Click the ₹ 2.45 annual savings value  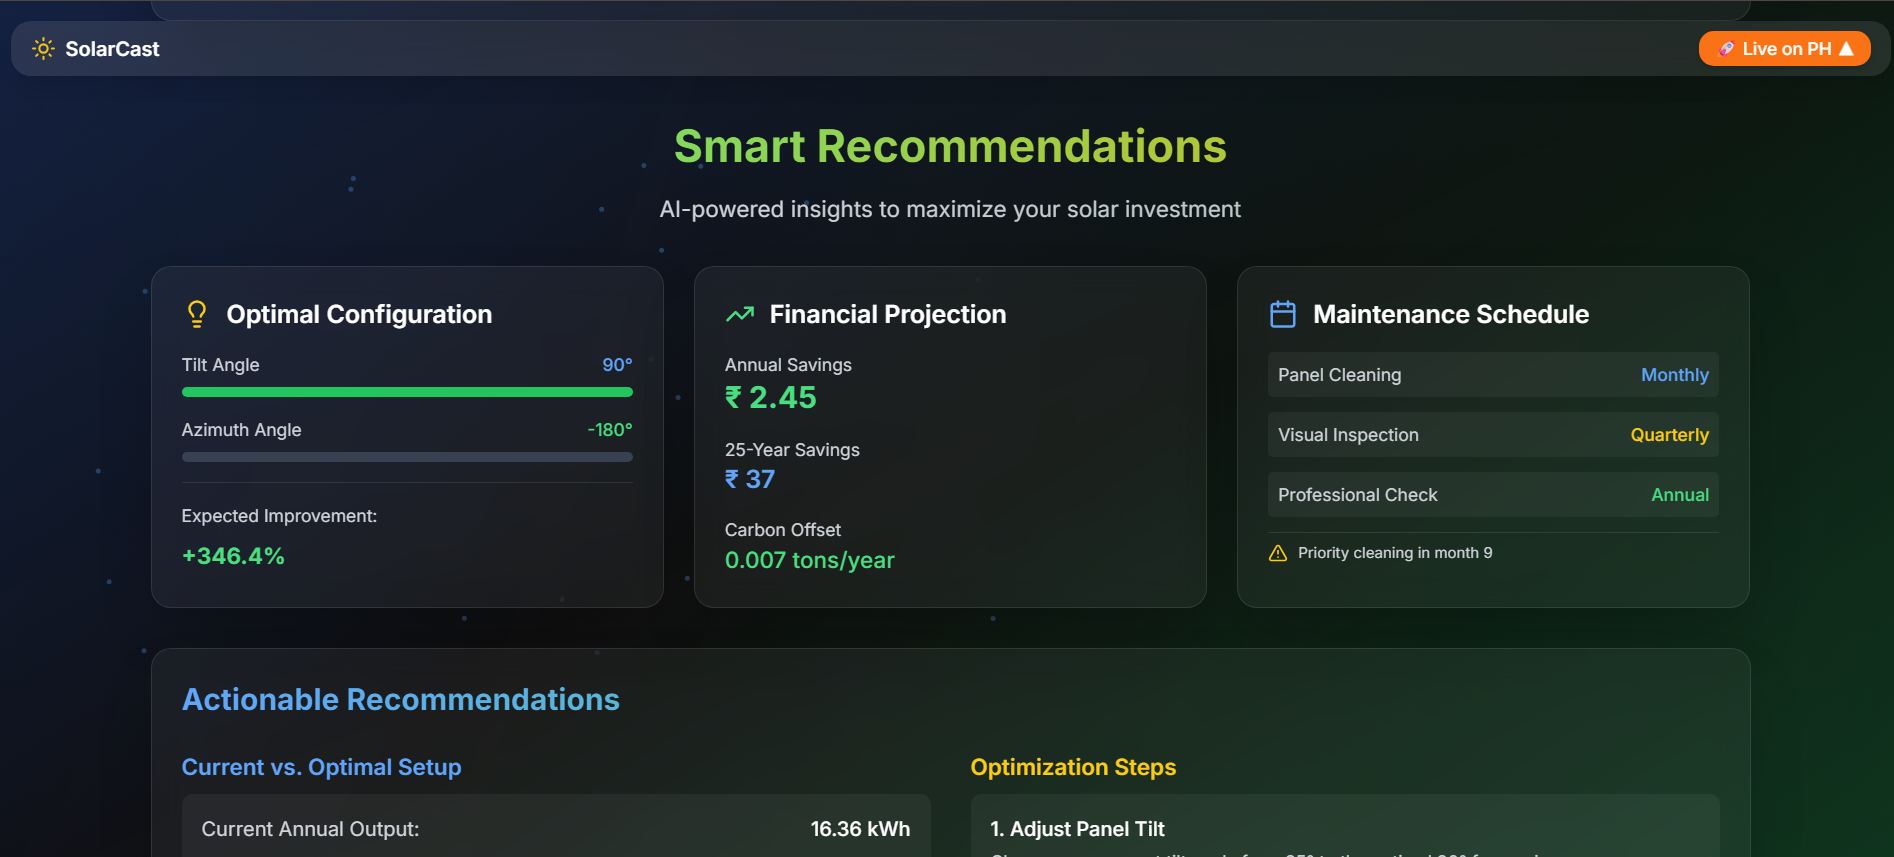tap(771, 397)
